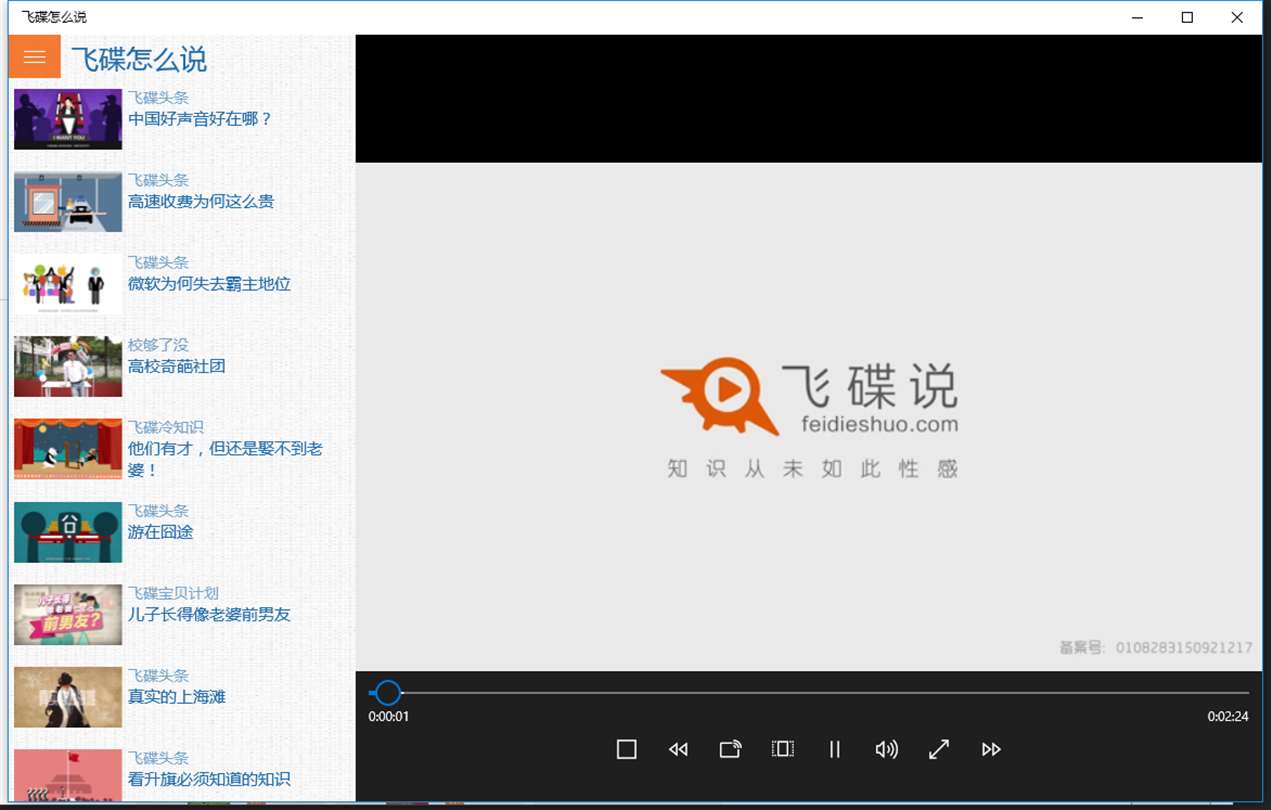Open thumbnail for 真实的上海滩
Screen dimensions: 1271x810
point(68,697)
